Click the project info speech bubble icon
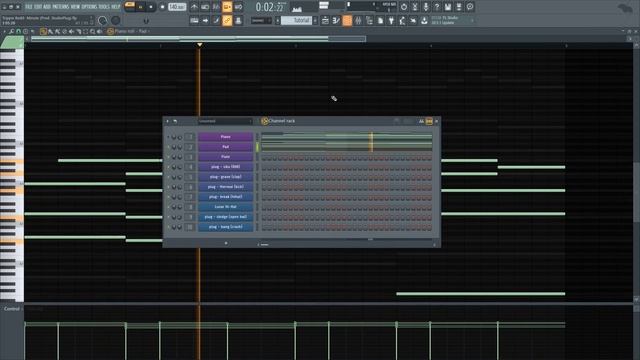This screenshot has width=640, height=360. [x=470, y=7]
